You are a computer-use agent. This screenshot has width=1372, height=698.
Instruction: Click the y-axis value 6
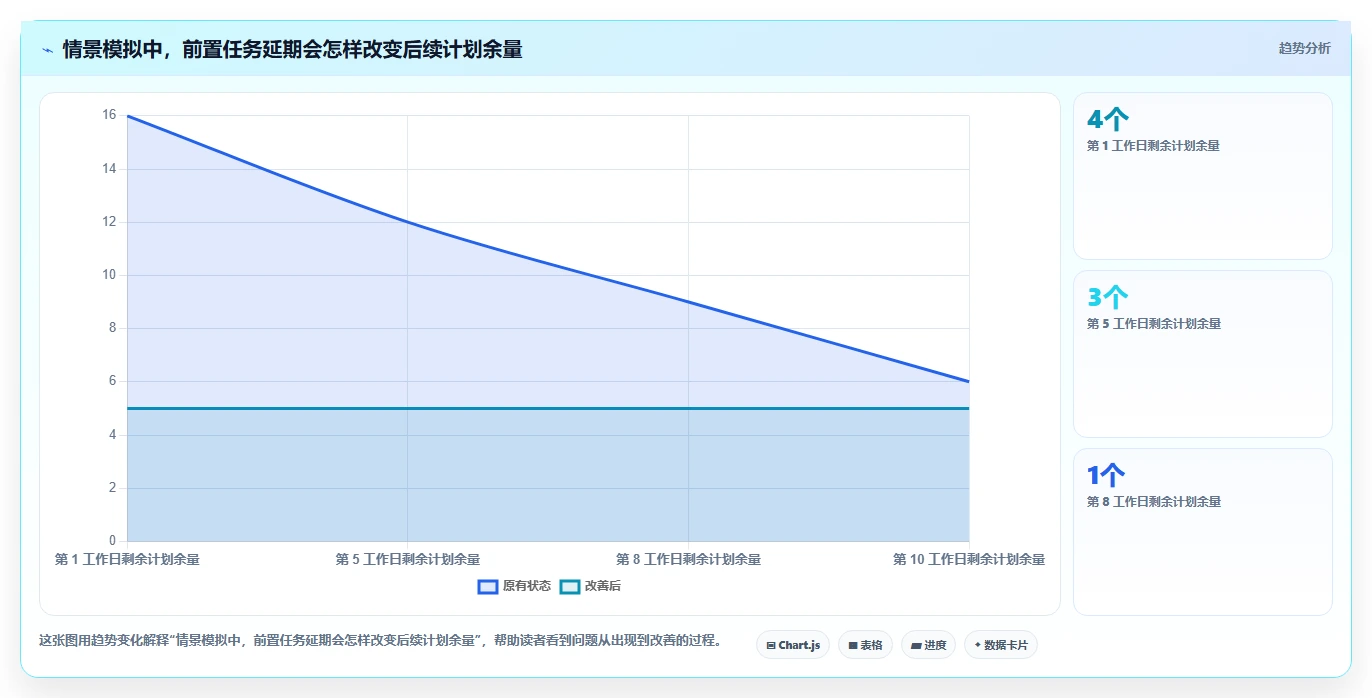pyautogui.click(x=112, y=381)
